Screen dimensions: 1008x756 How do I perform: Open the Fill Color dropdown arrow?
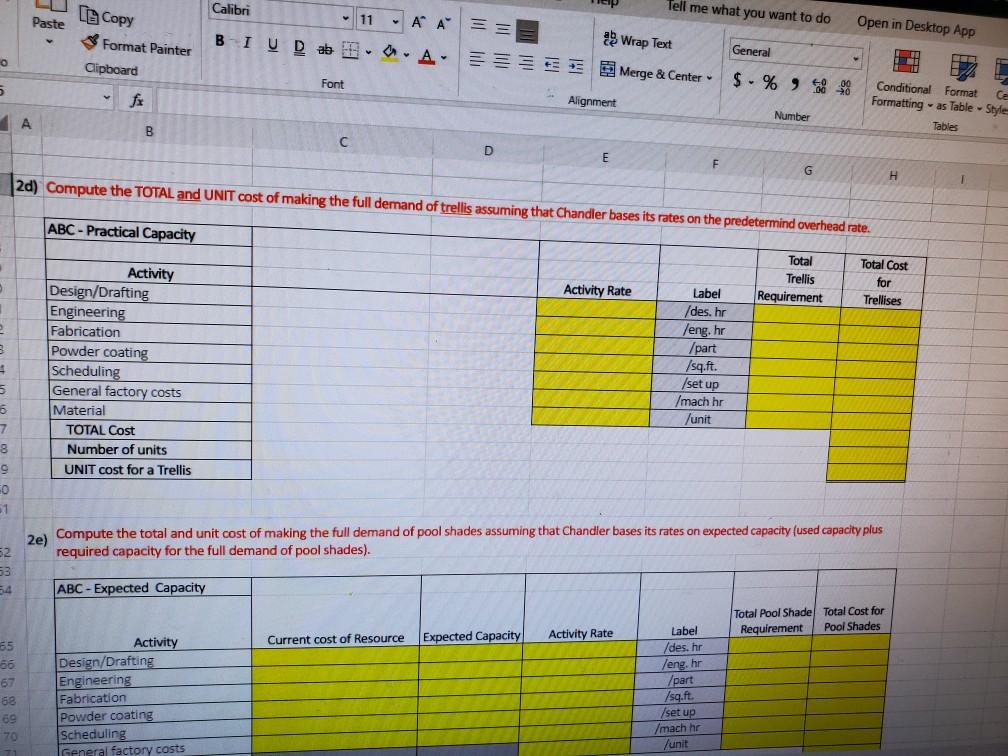click(x=406, y=55)
